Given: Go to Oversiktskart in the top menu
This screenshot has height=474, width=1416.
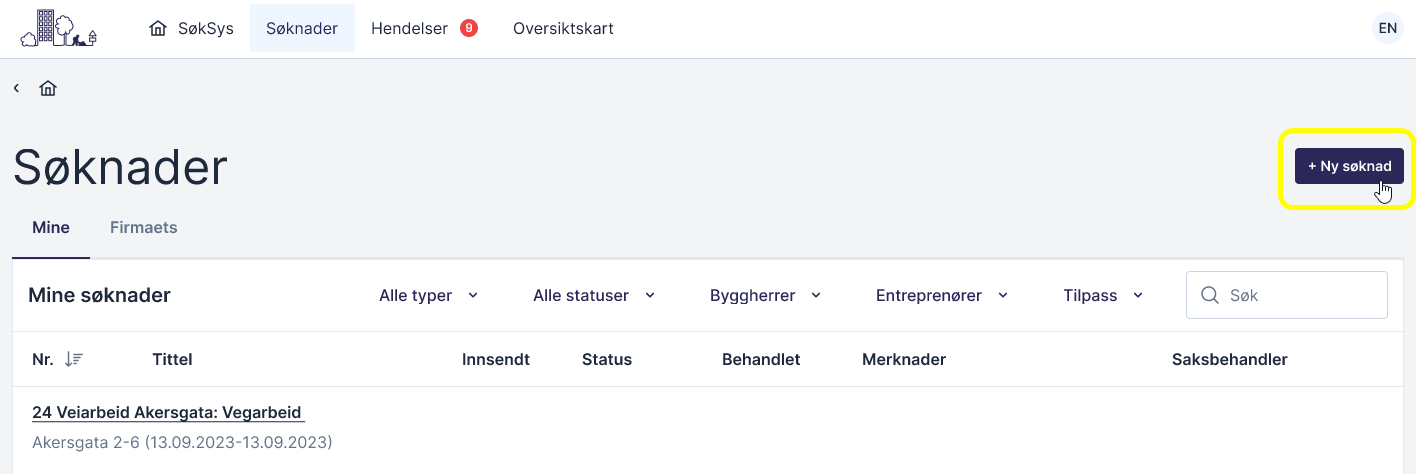Looking at the screenshot, I should (x=563, y=28).
